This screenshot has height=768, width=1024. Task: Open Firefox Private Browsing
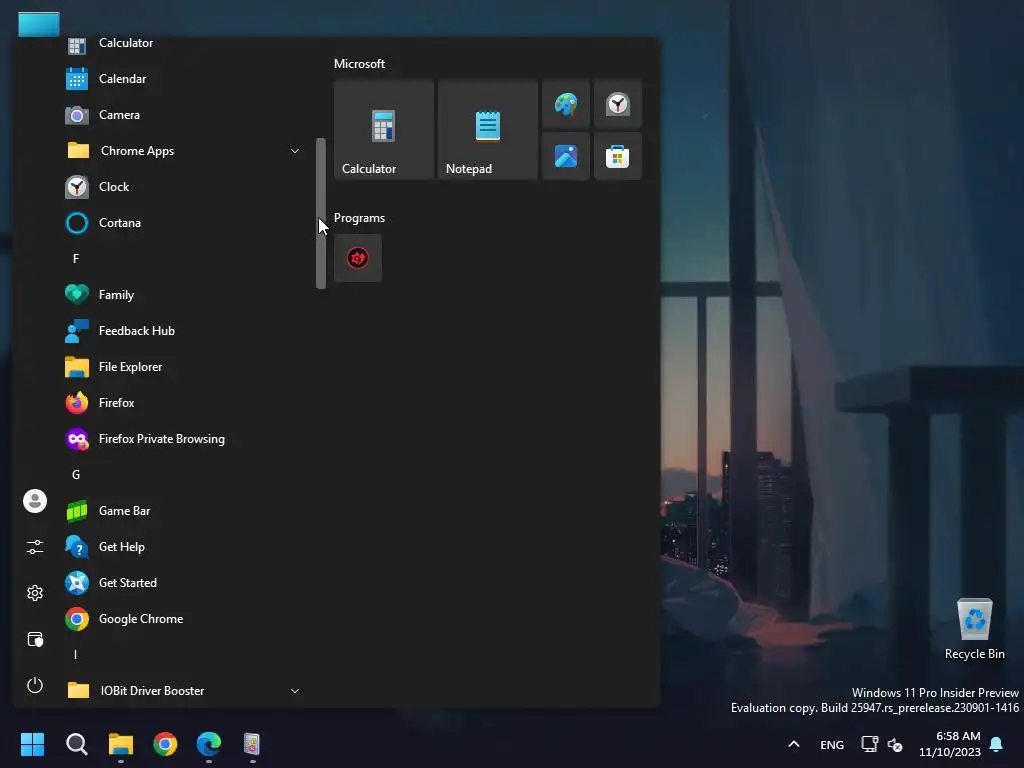pyautogui.click(x=184, y=439)
